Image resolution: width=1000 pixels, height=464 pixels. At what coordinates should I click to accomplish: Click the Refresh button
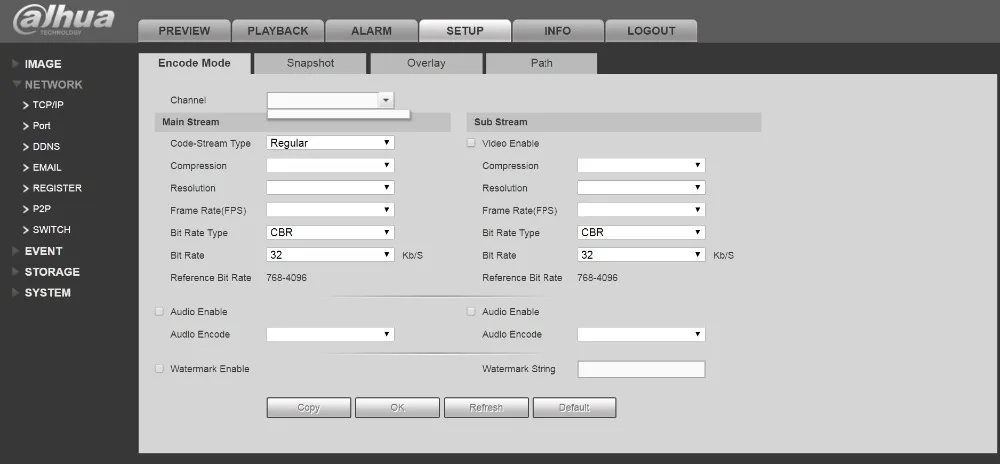point(486,407)
